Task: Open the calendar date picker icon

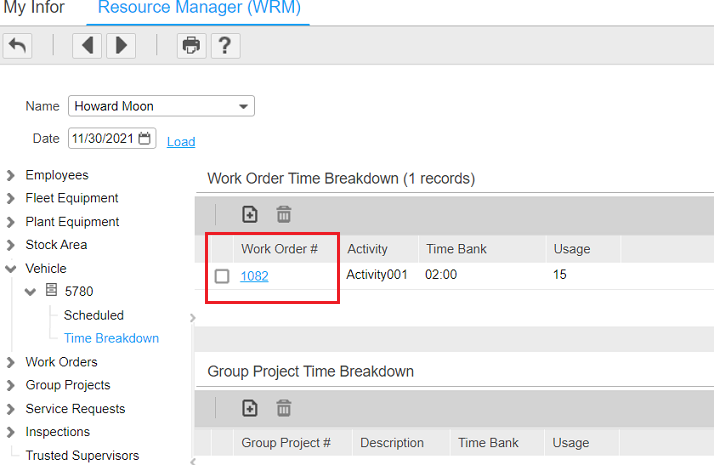Action: coord(145,139)
